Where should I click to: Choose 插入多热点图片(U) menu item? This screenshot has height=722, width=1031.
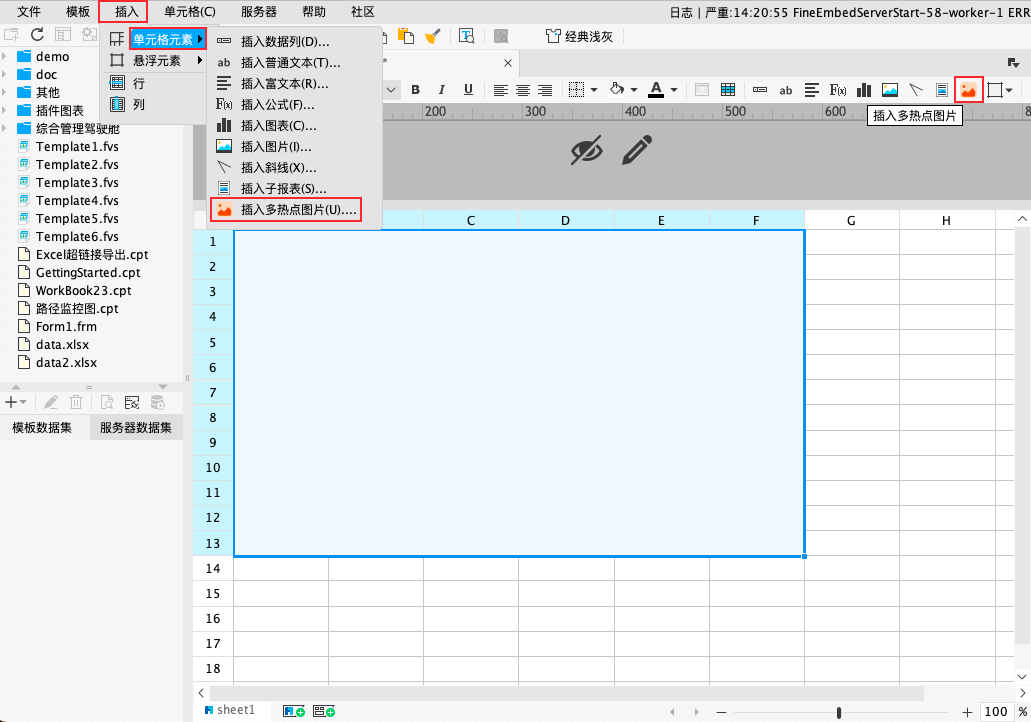click(286, 210)
